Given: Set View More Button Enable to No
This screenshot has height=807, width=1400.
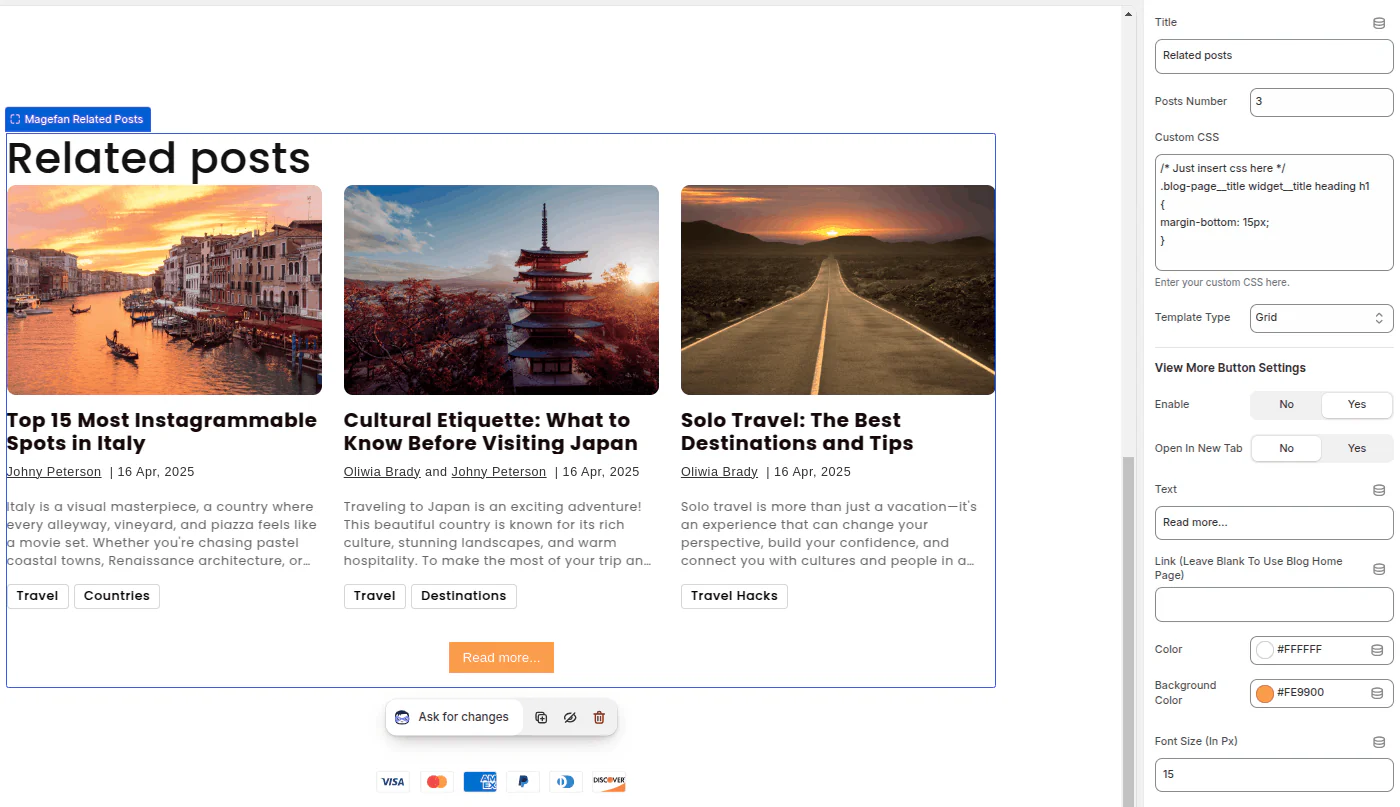Looking at the screenshot, I should 1286,405.
